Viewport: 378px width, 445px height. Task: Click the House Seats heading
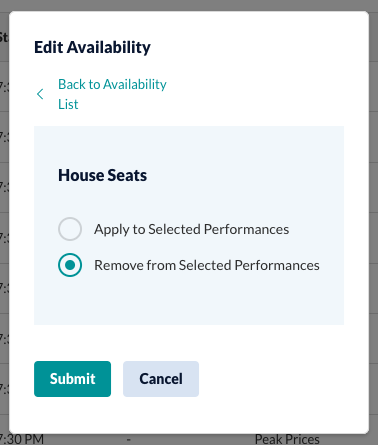pyautogui.click(x=102, y=175)
